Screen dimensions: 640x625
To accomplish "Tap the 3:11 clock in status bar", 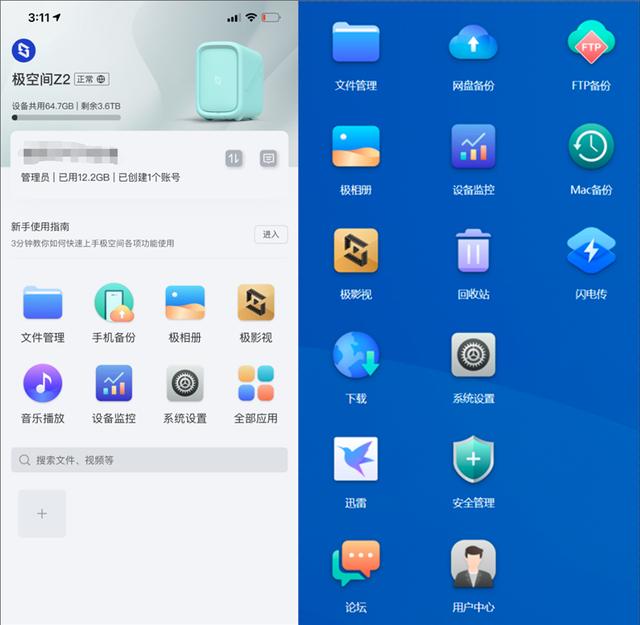I will coord(39,18).
